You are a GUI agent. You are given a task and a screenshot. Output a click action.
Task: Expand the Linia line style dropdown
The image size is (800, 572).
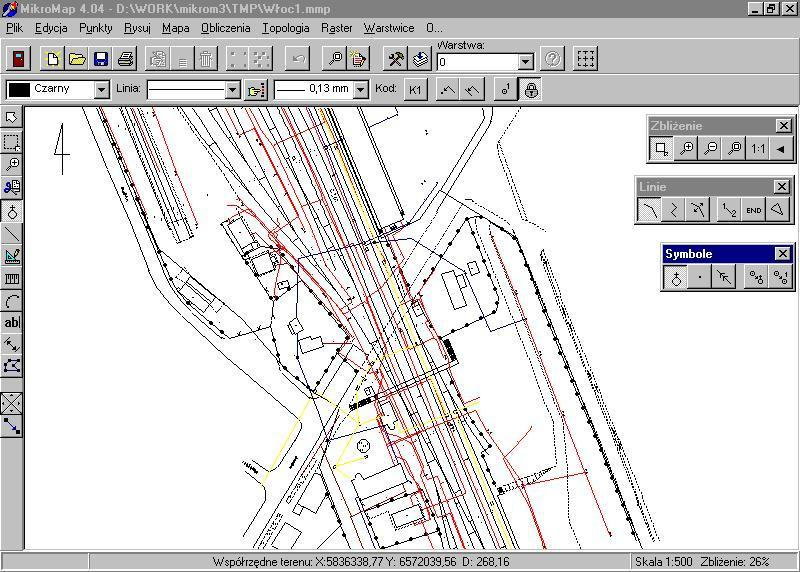[232, 90]
